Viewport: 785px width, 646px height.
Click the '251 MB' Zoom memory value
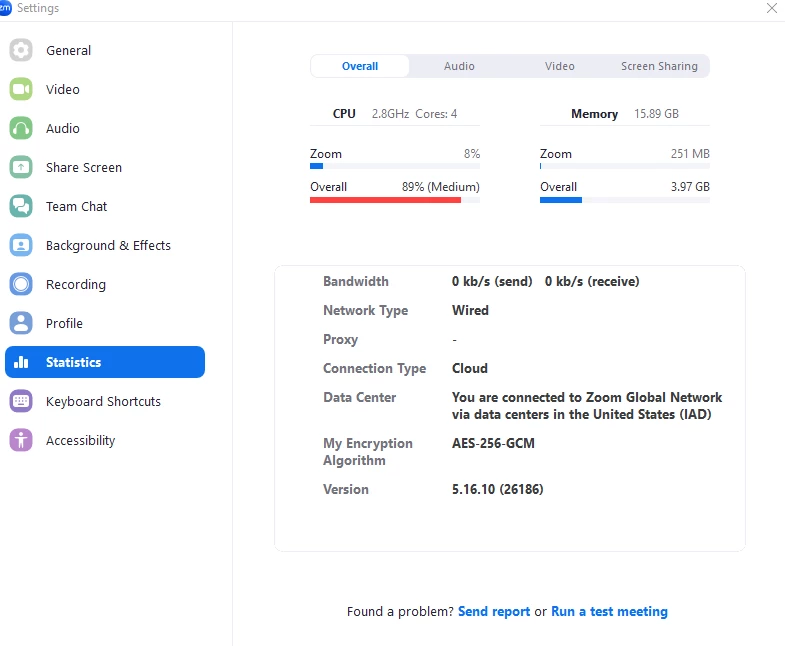[x=690, y=154]
